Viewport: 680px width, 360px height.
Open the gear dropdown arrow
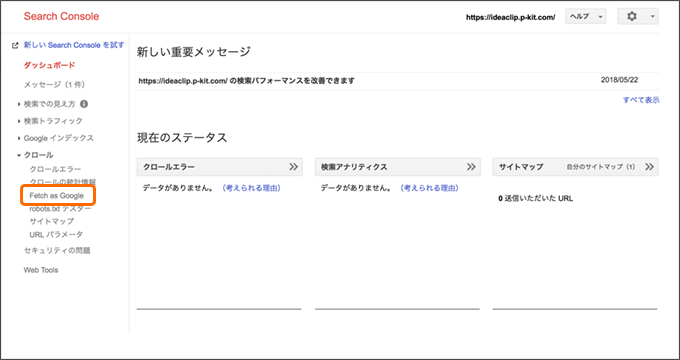point(652,17)
